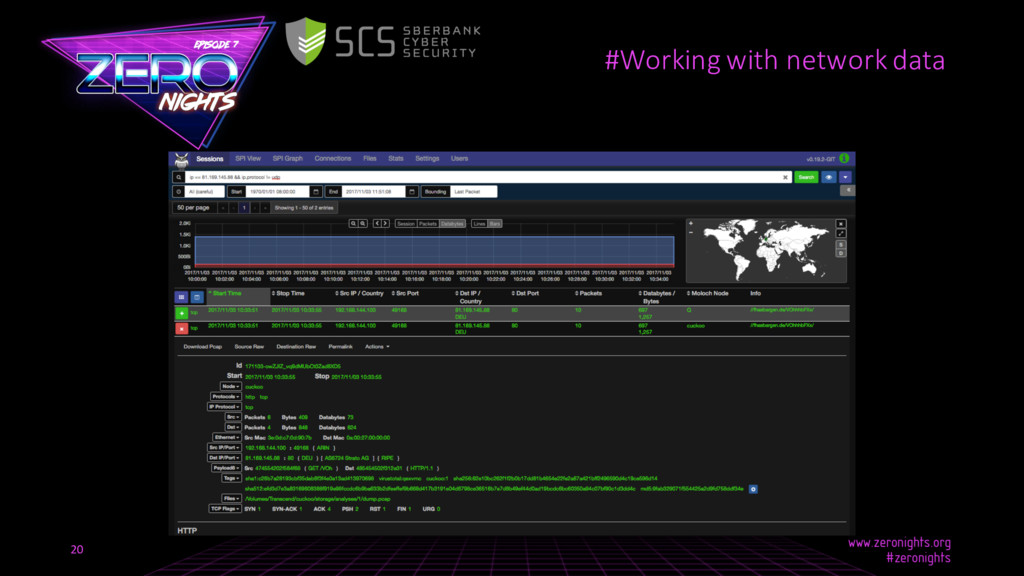This screenshot has width=1024, height=576.
Task: Toggle the eye views button
Action: (829, 177)
